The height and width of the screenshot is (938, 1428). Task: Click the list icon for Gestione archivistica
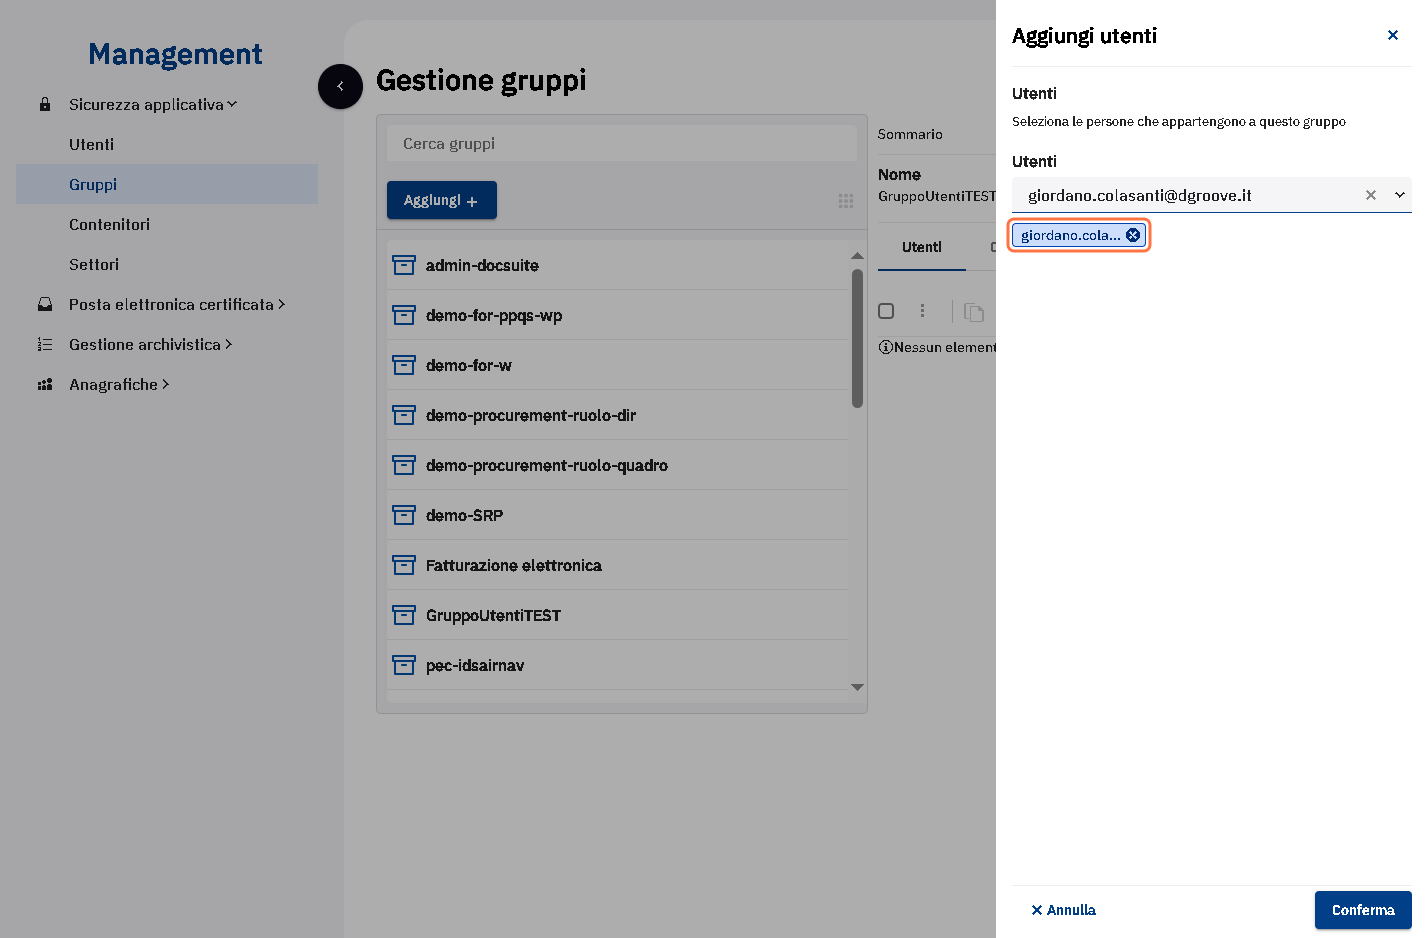coord(45,344)
